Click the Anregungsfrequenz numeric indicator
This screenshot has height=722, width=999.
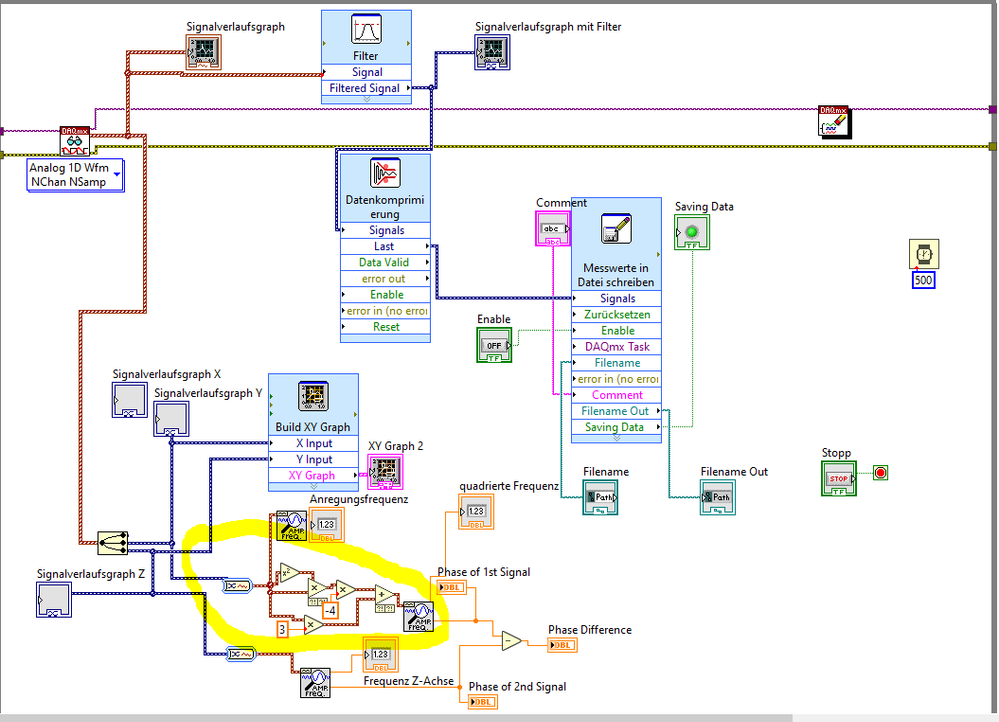coord(326,524)
